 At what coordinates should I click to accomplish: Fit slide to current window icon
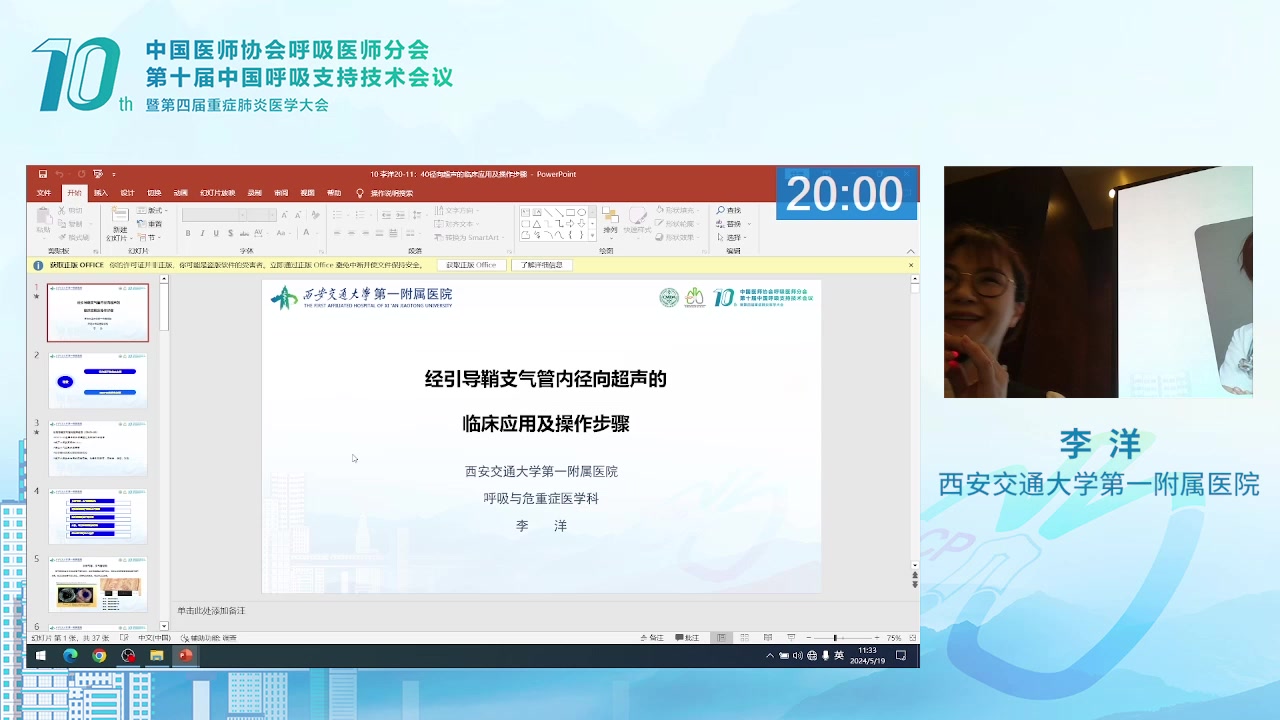(913, 638)
